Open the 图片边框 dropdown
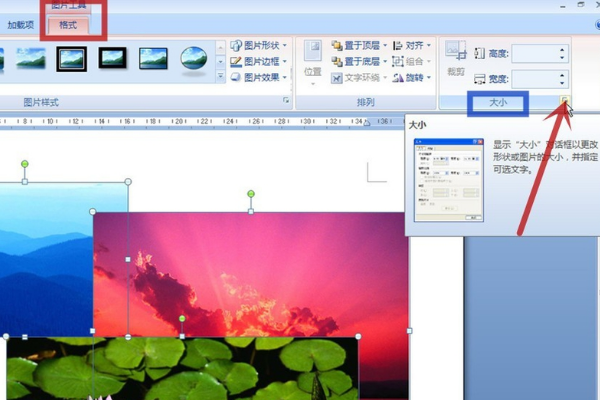The image size is (600, 400). [x=259, y=61]
